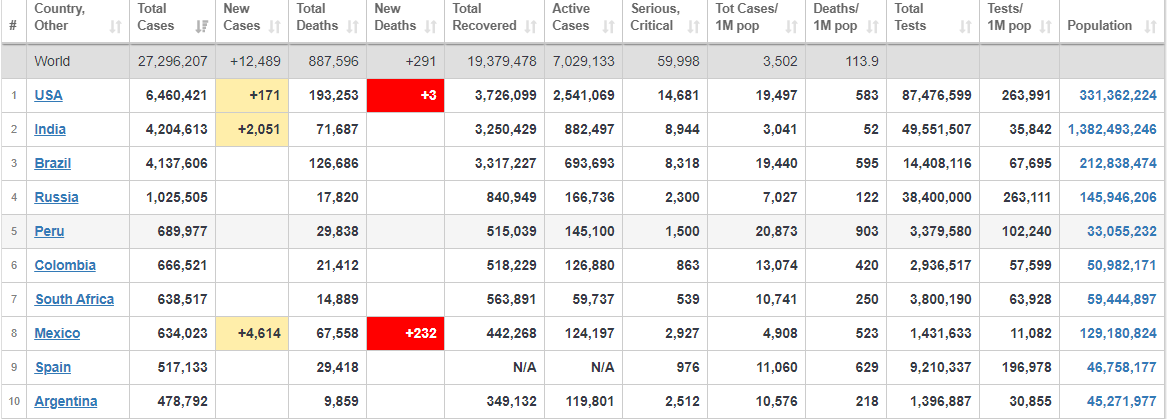
Task: Open the Peru country link
Action: [49, 231]
